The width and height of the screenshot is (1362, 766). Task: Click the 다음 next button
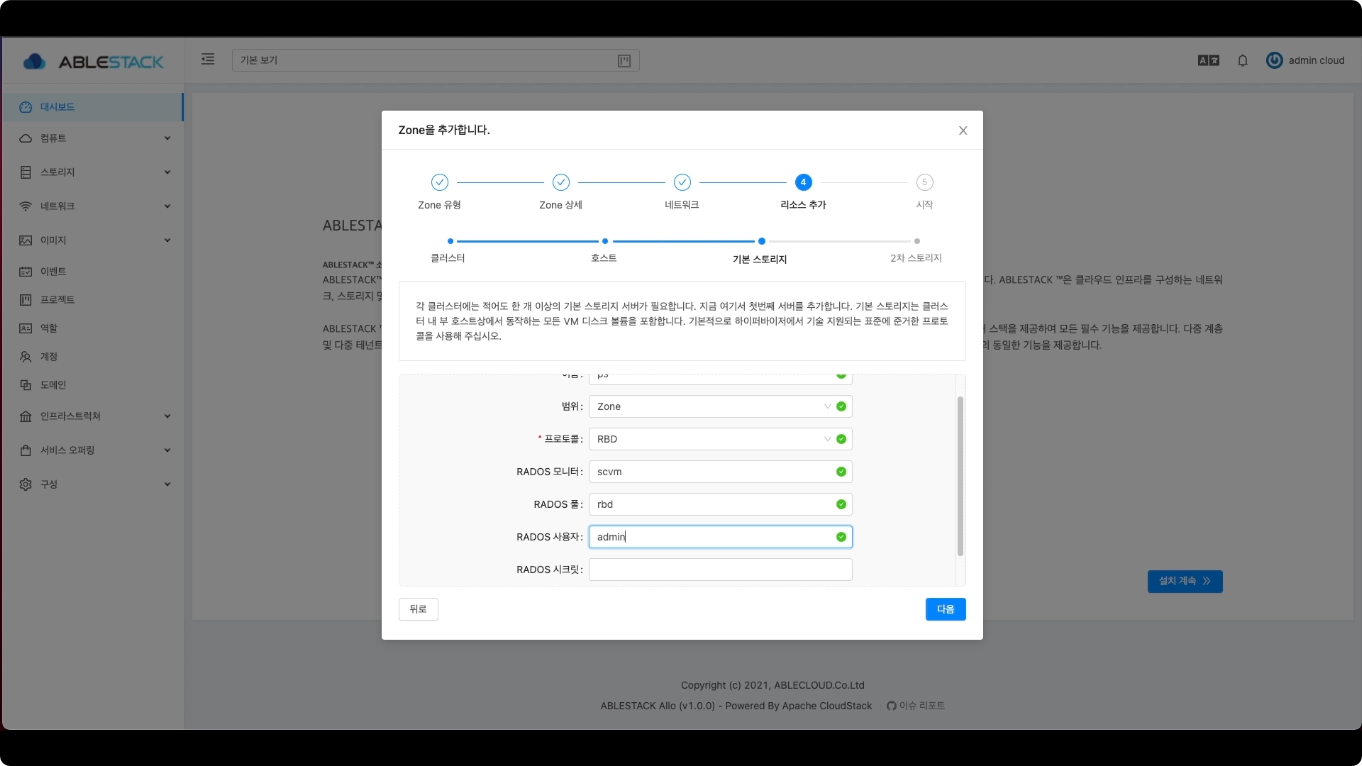pos(945,609)
